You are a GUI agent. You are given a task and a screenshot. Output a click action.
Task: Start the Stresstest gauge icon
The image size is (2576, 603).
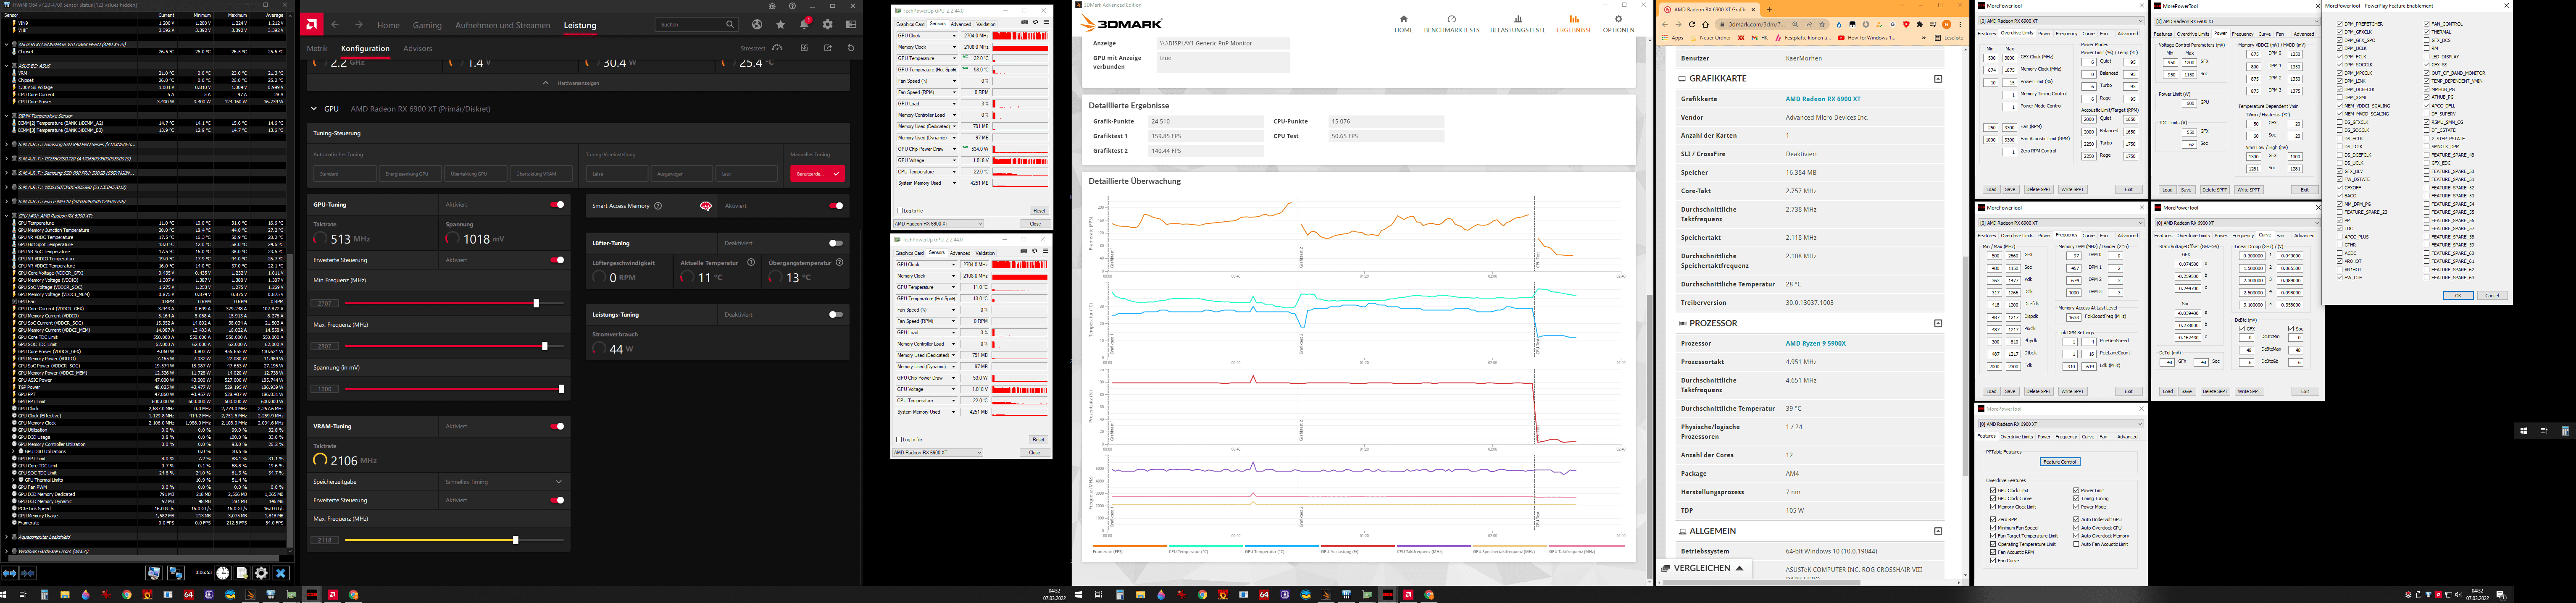coord(777,48)
